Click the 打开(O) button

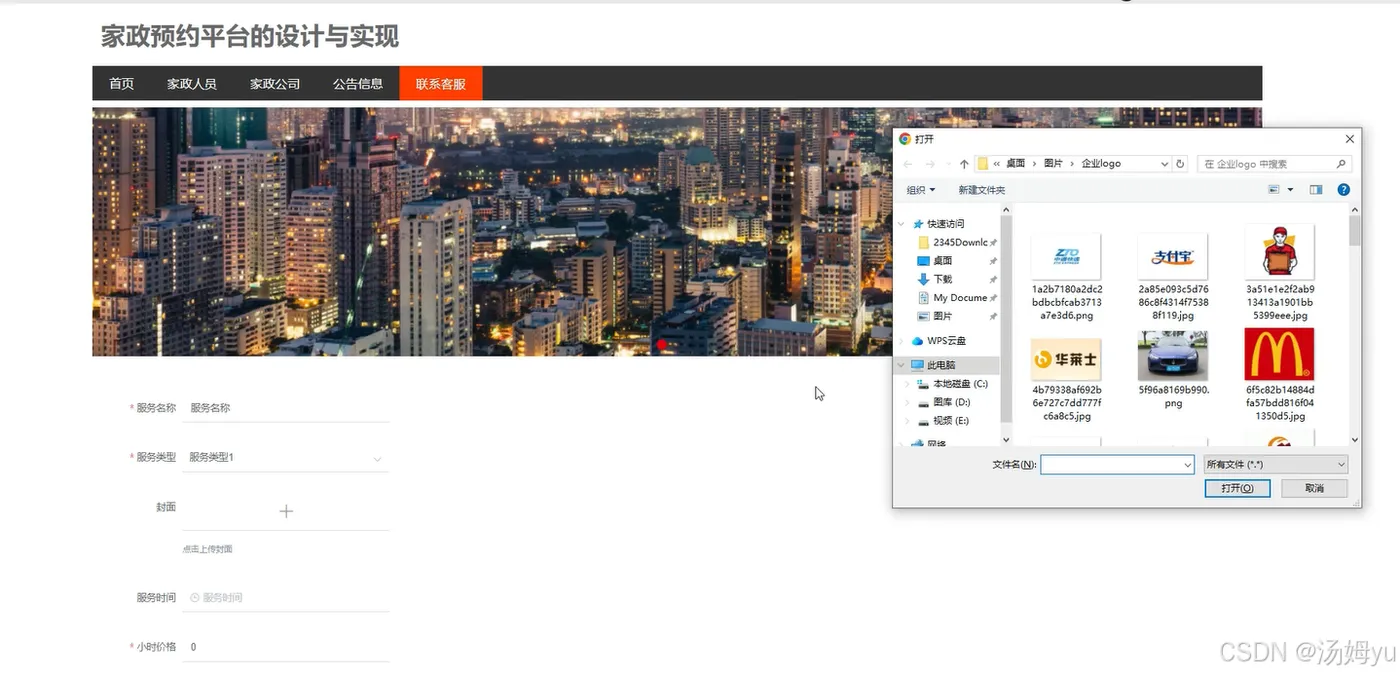(x=1237, y=488)
